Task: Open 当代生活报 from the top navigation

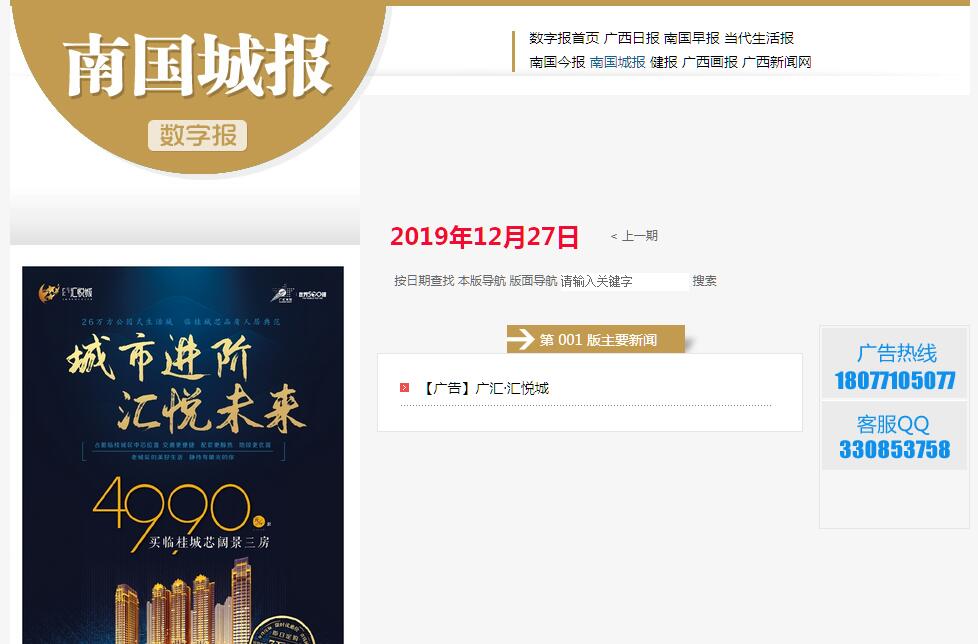Action: click(x=759, y=38)
